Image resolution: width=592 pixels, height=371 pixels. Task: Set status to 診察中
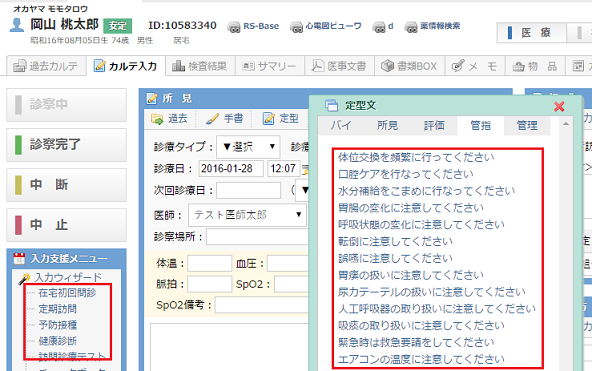coord(66,105)
